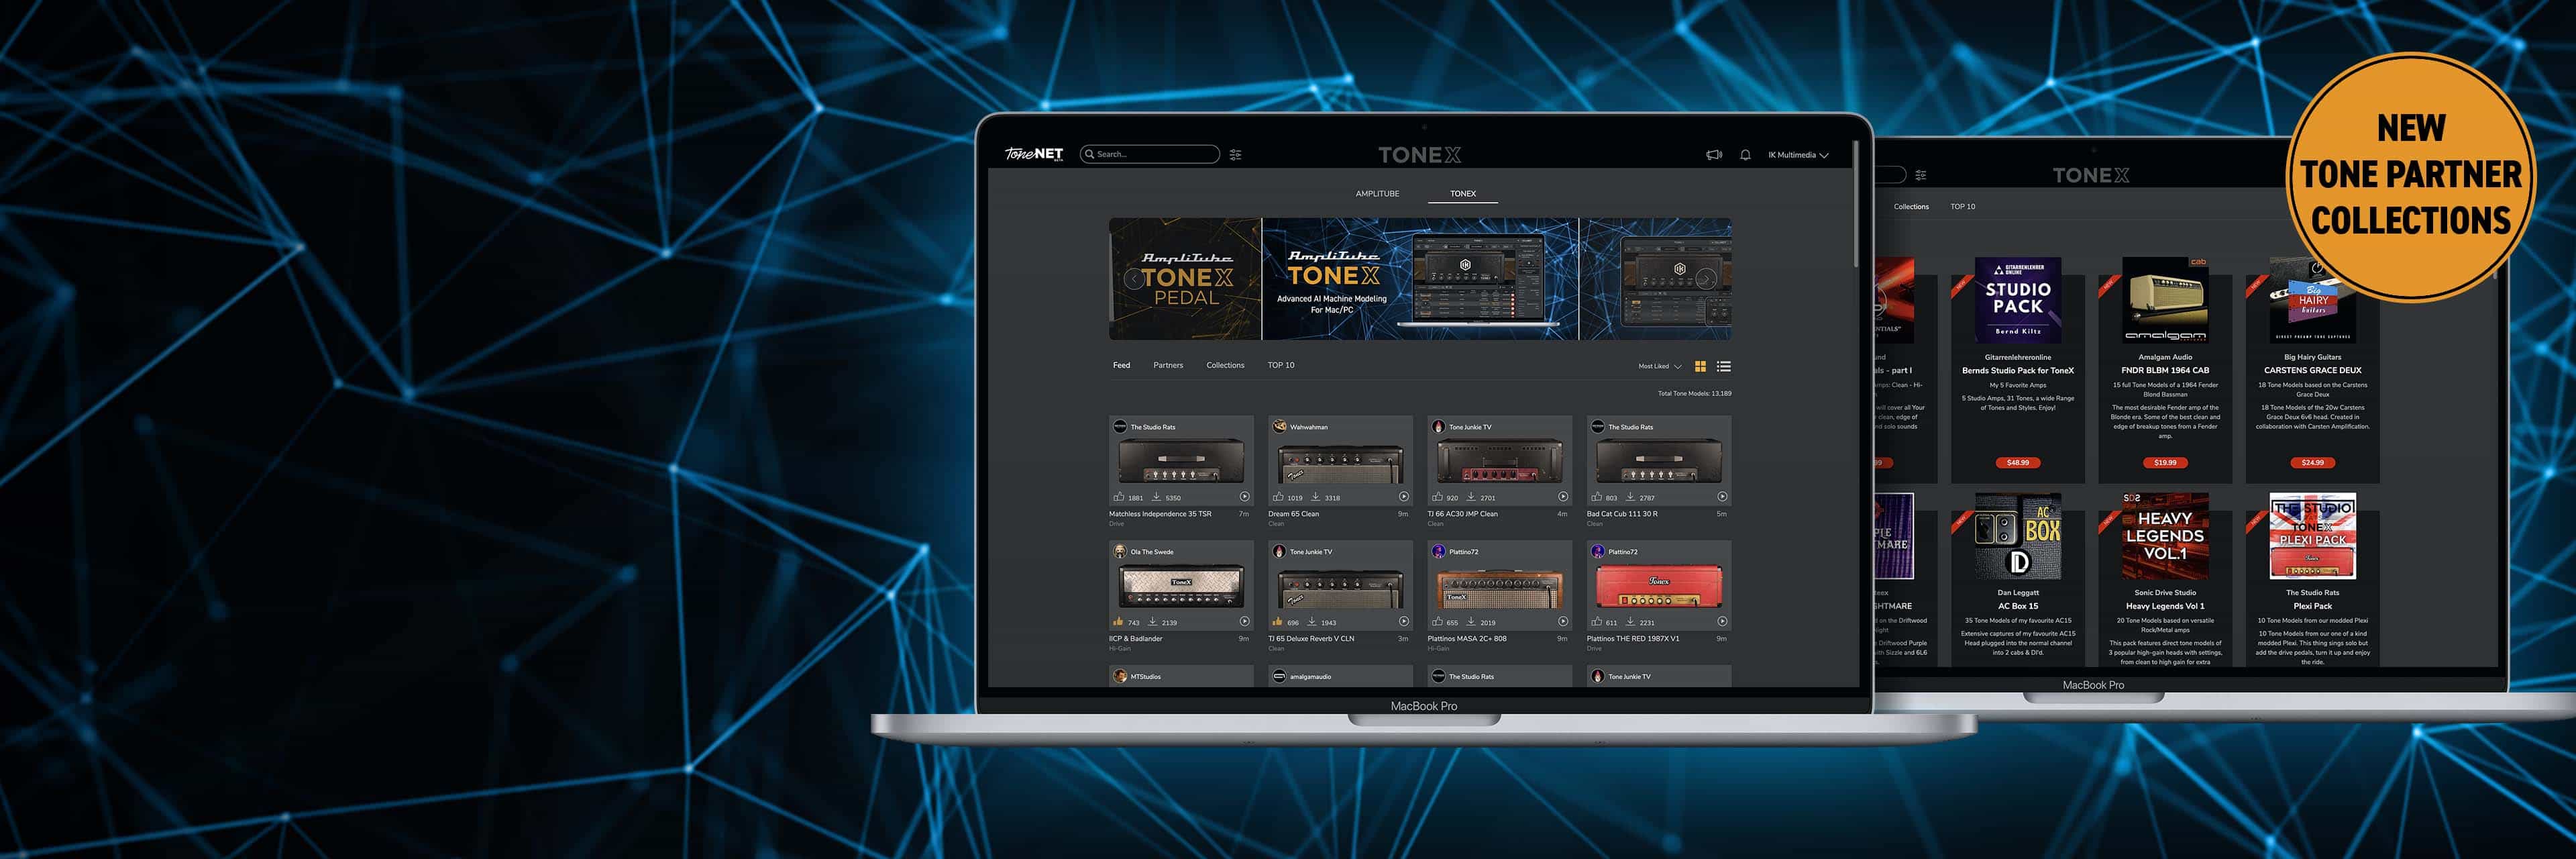Screen dimensions: 2576x859
Task: Download Matchless Independence 35 TSR tone
Action: (x=1156, y=496)
